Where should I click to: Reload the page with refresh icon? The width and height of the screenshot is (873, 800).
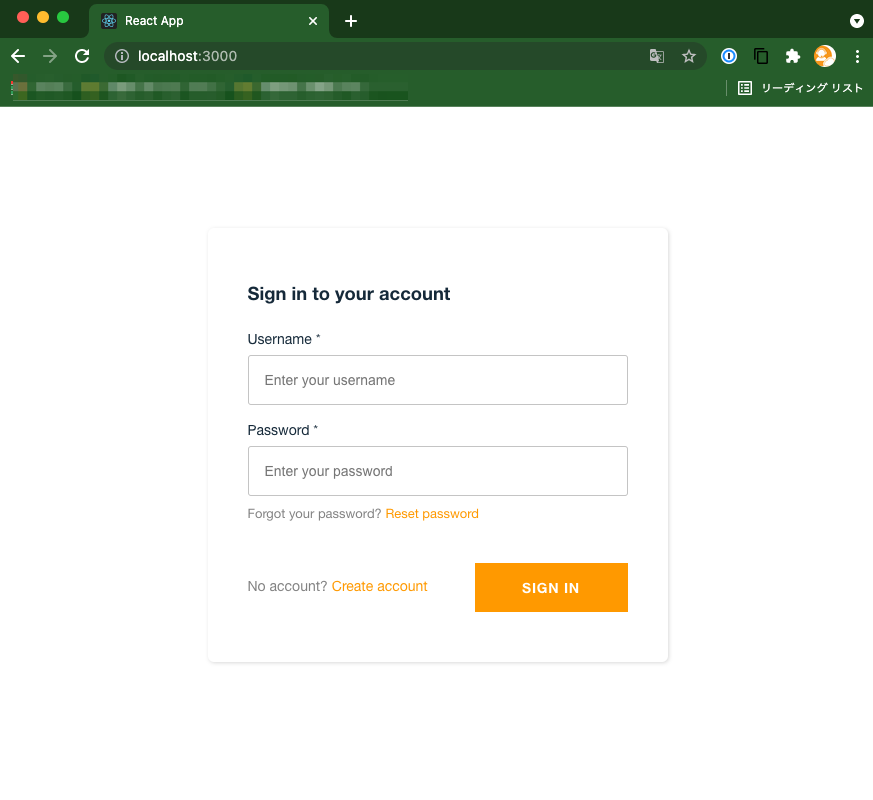[x=82, y=56]
